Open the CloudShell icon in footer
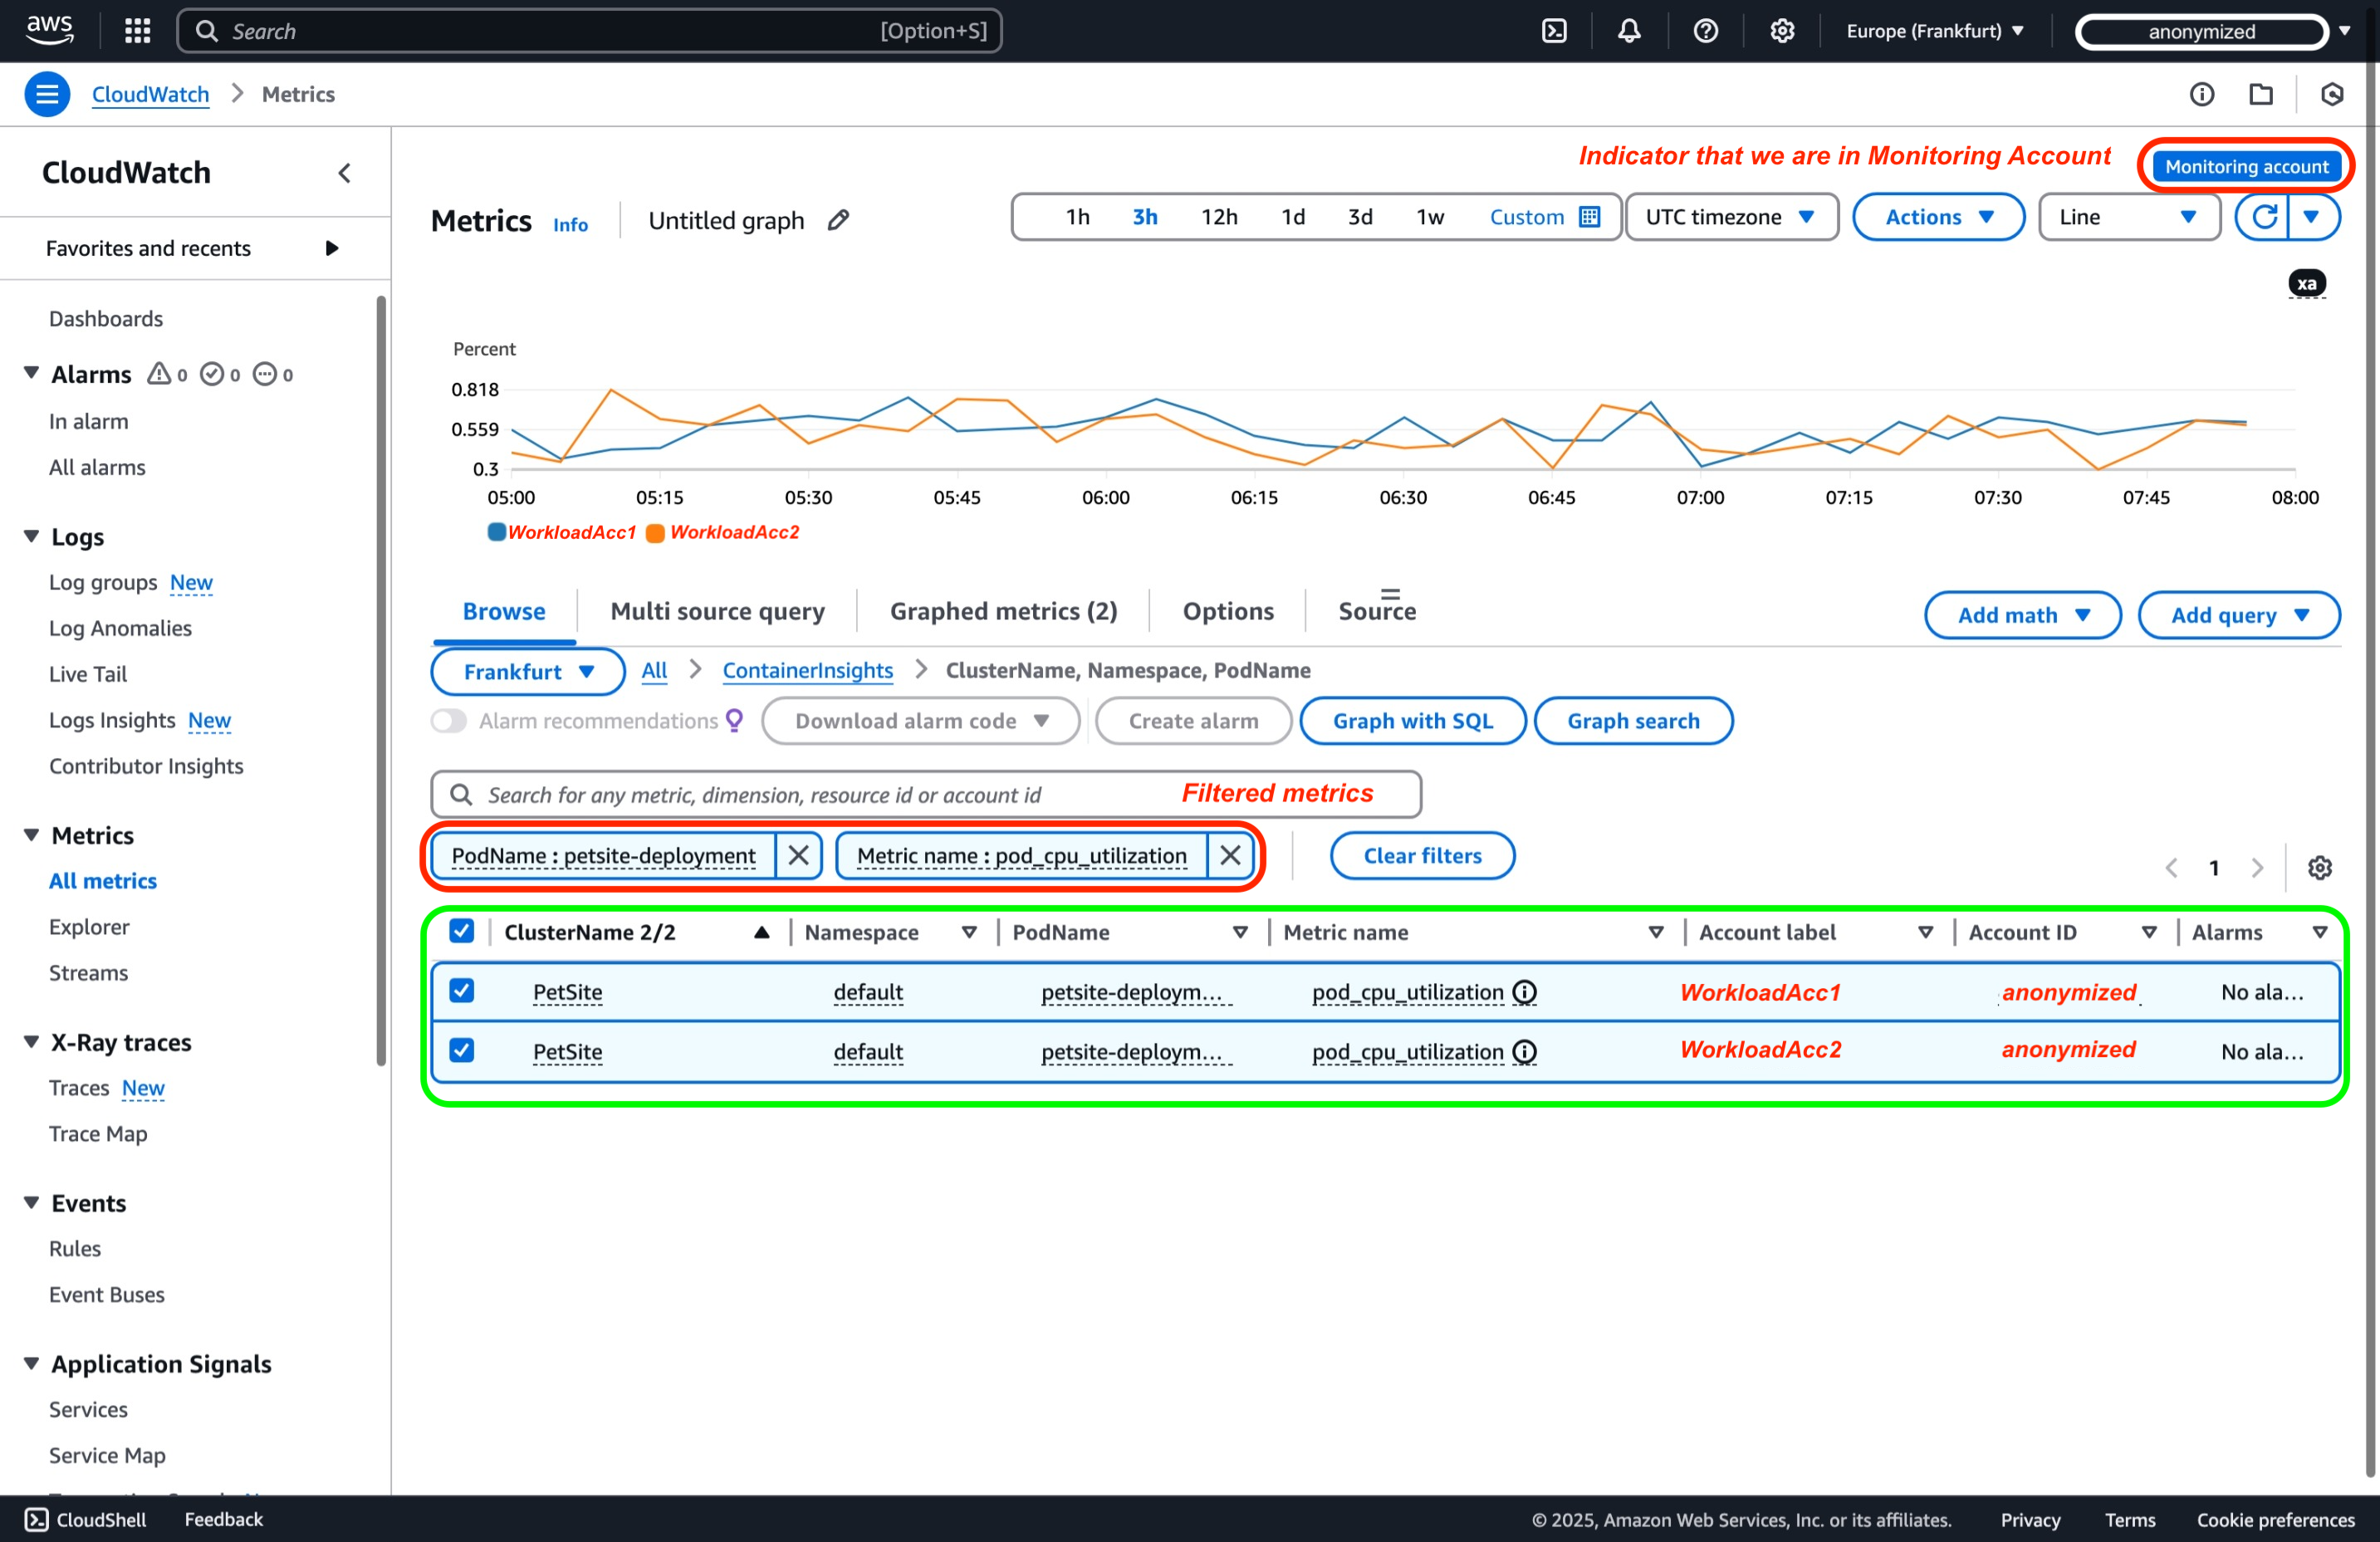The image size is (2380, 1542). pyautogui.click(x=36, y=1519)
